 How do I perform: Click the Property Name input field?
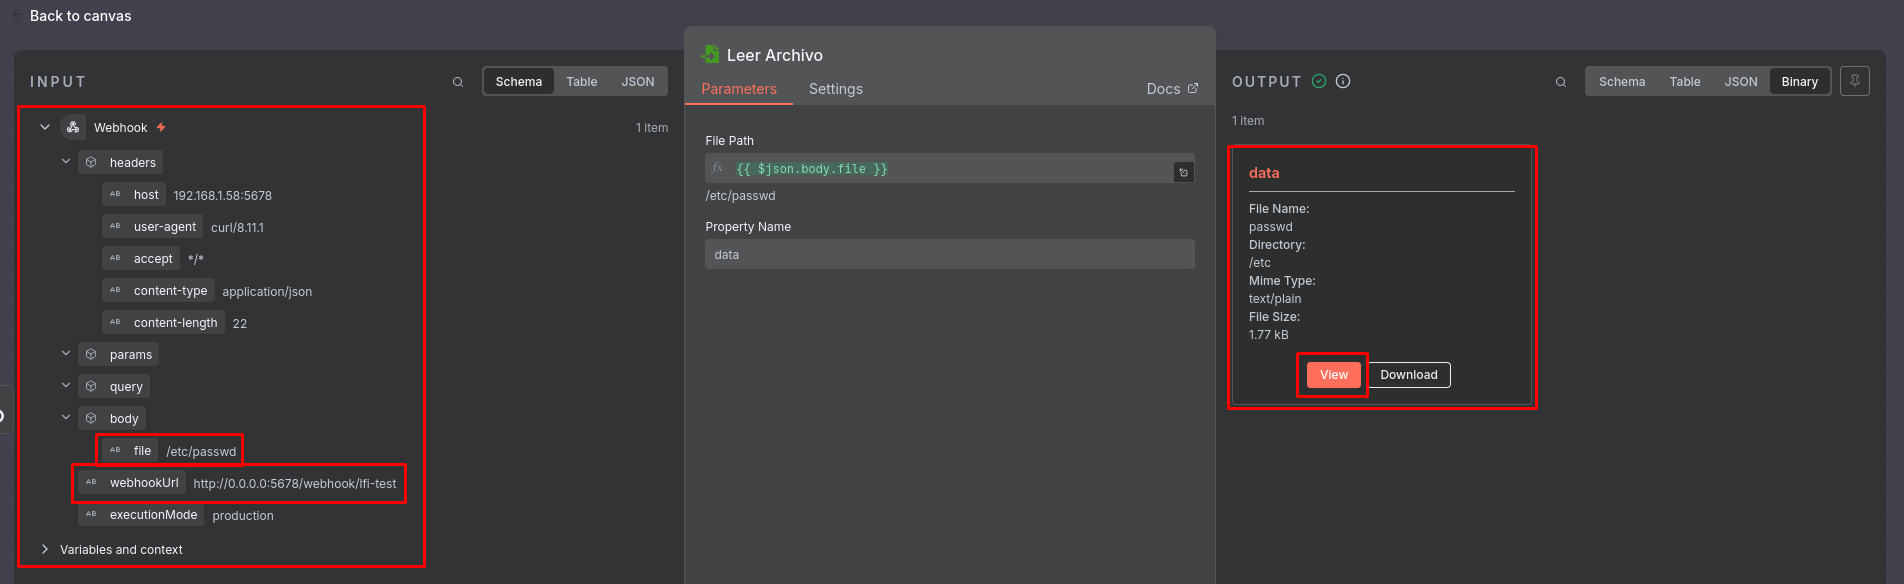949,254
